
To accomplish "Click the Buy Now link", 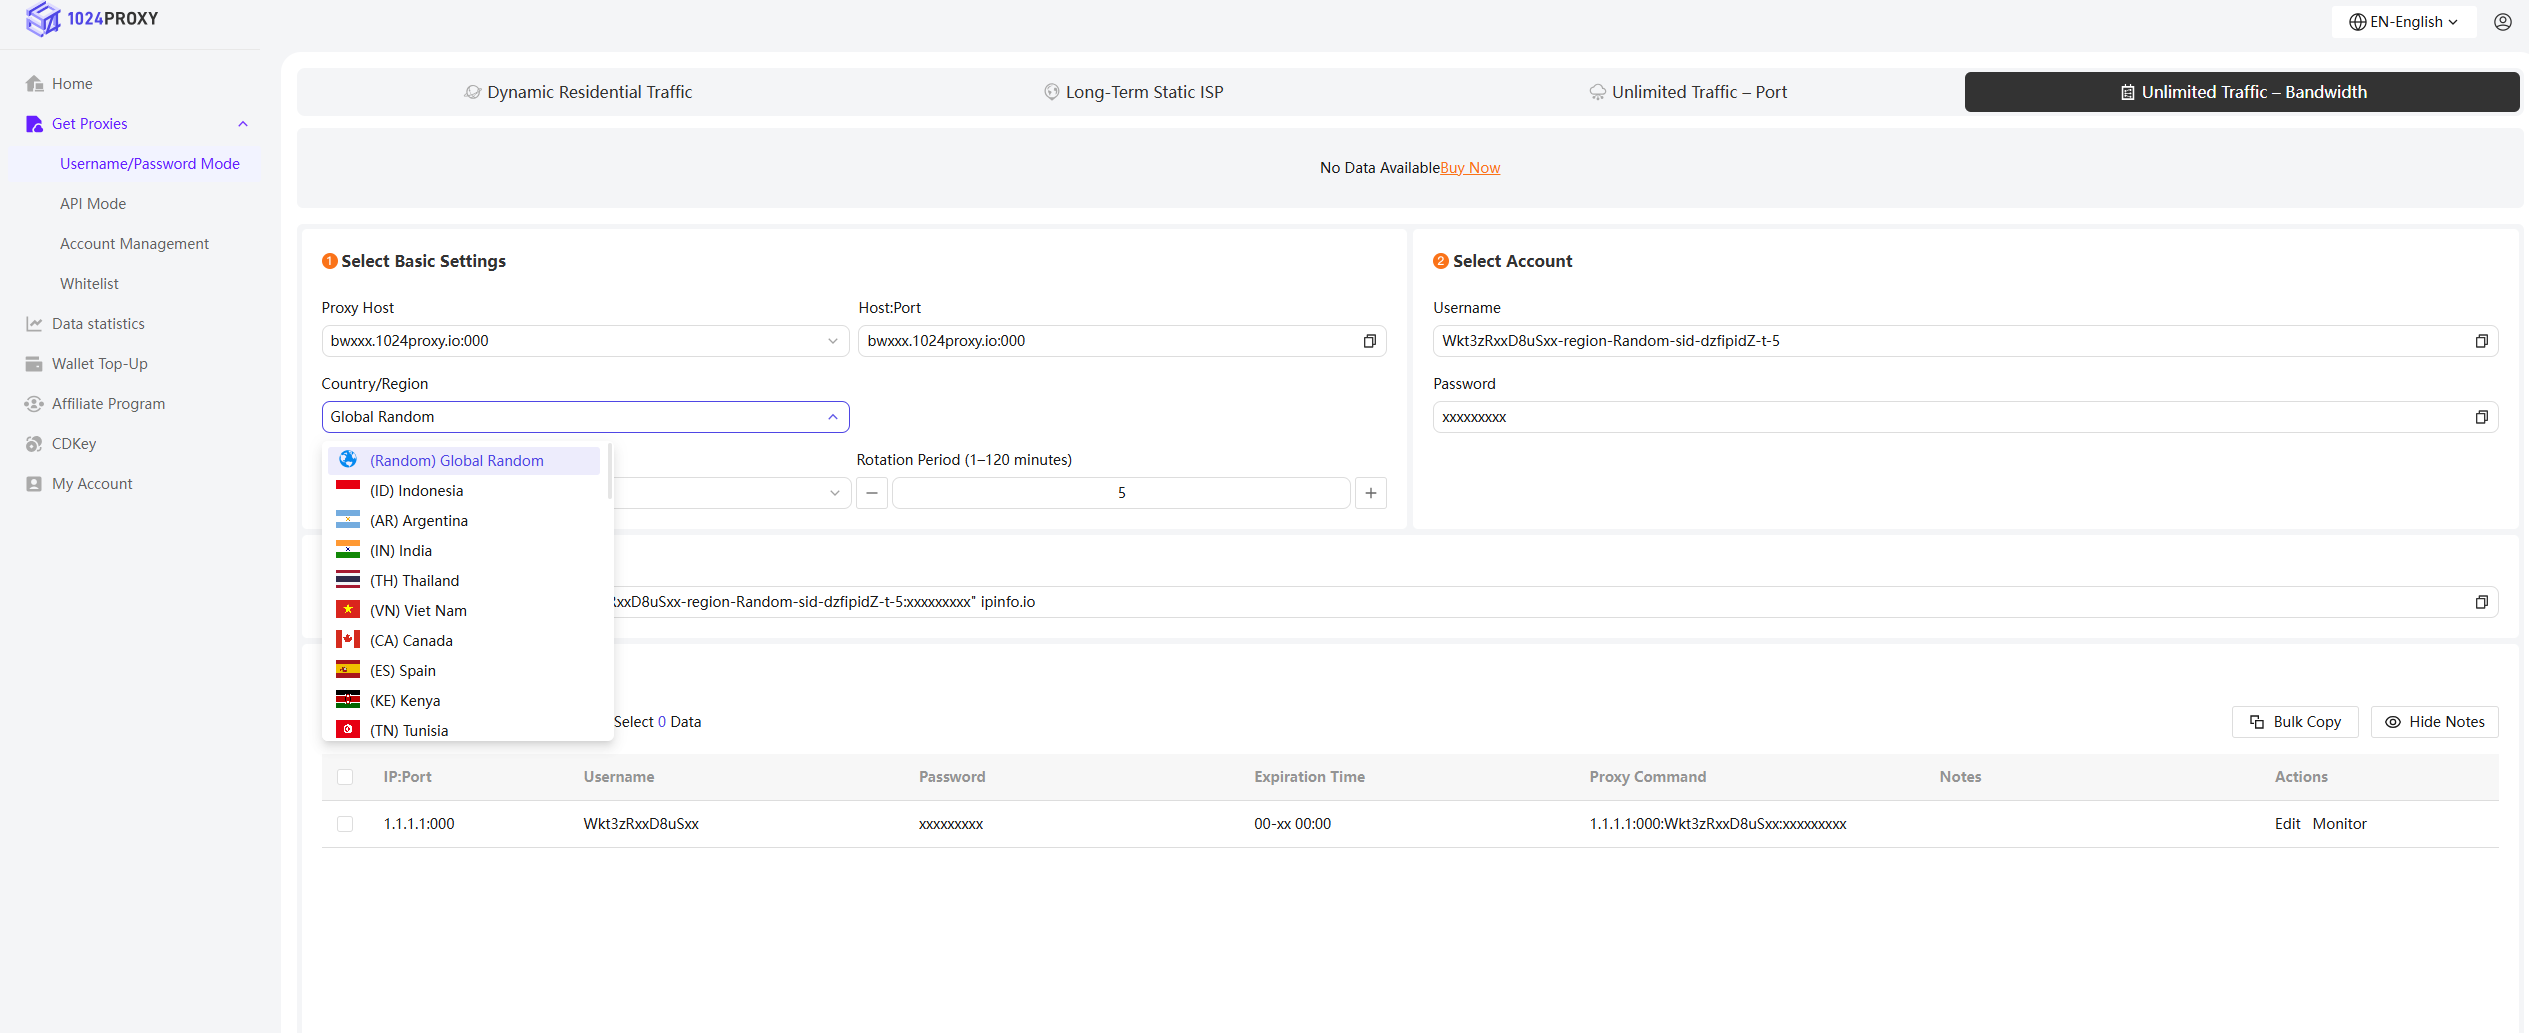I will [1469, 168].
